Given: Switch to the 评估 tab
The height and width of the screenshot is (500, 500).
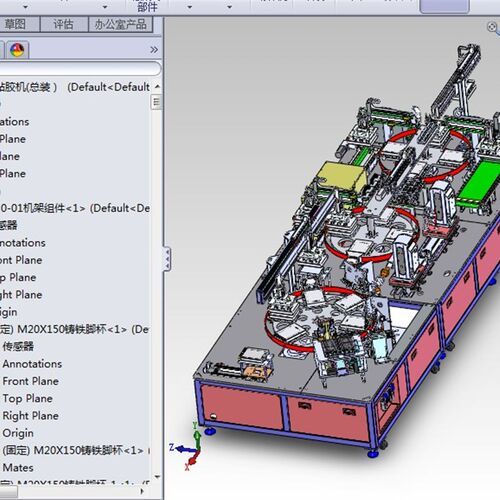Looking at the screenshot, I should click(64, 24).
